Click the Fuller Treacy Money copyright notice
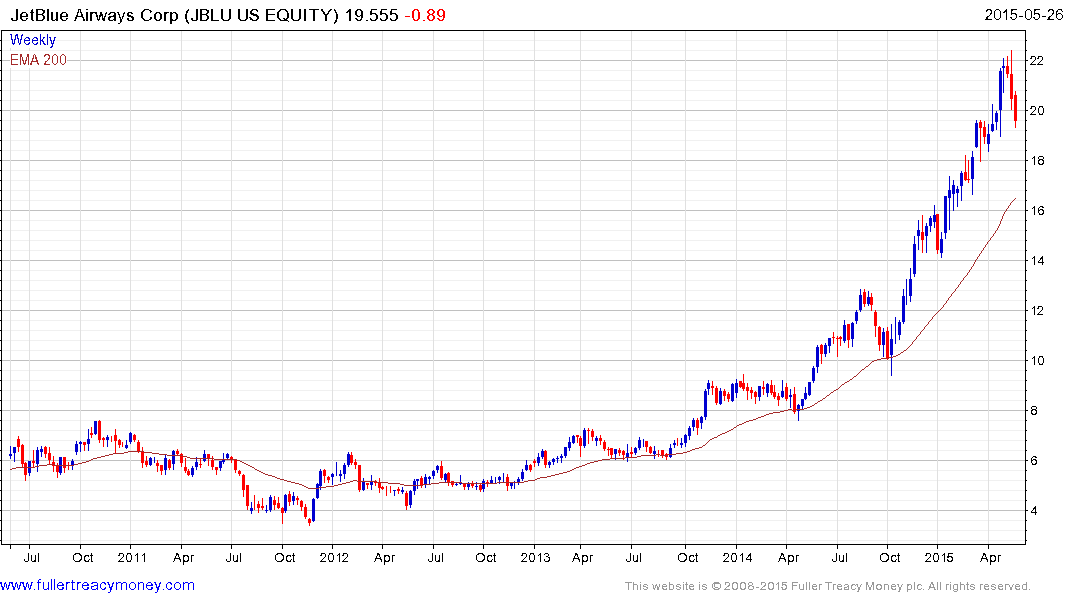 point(828,586)
